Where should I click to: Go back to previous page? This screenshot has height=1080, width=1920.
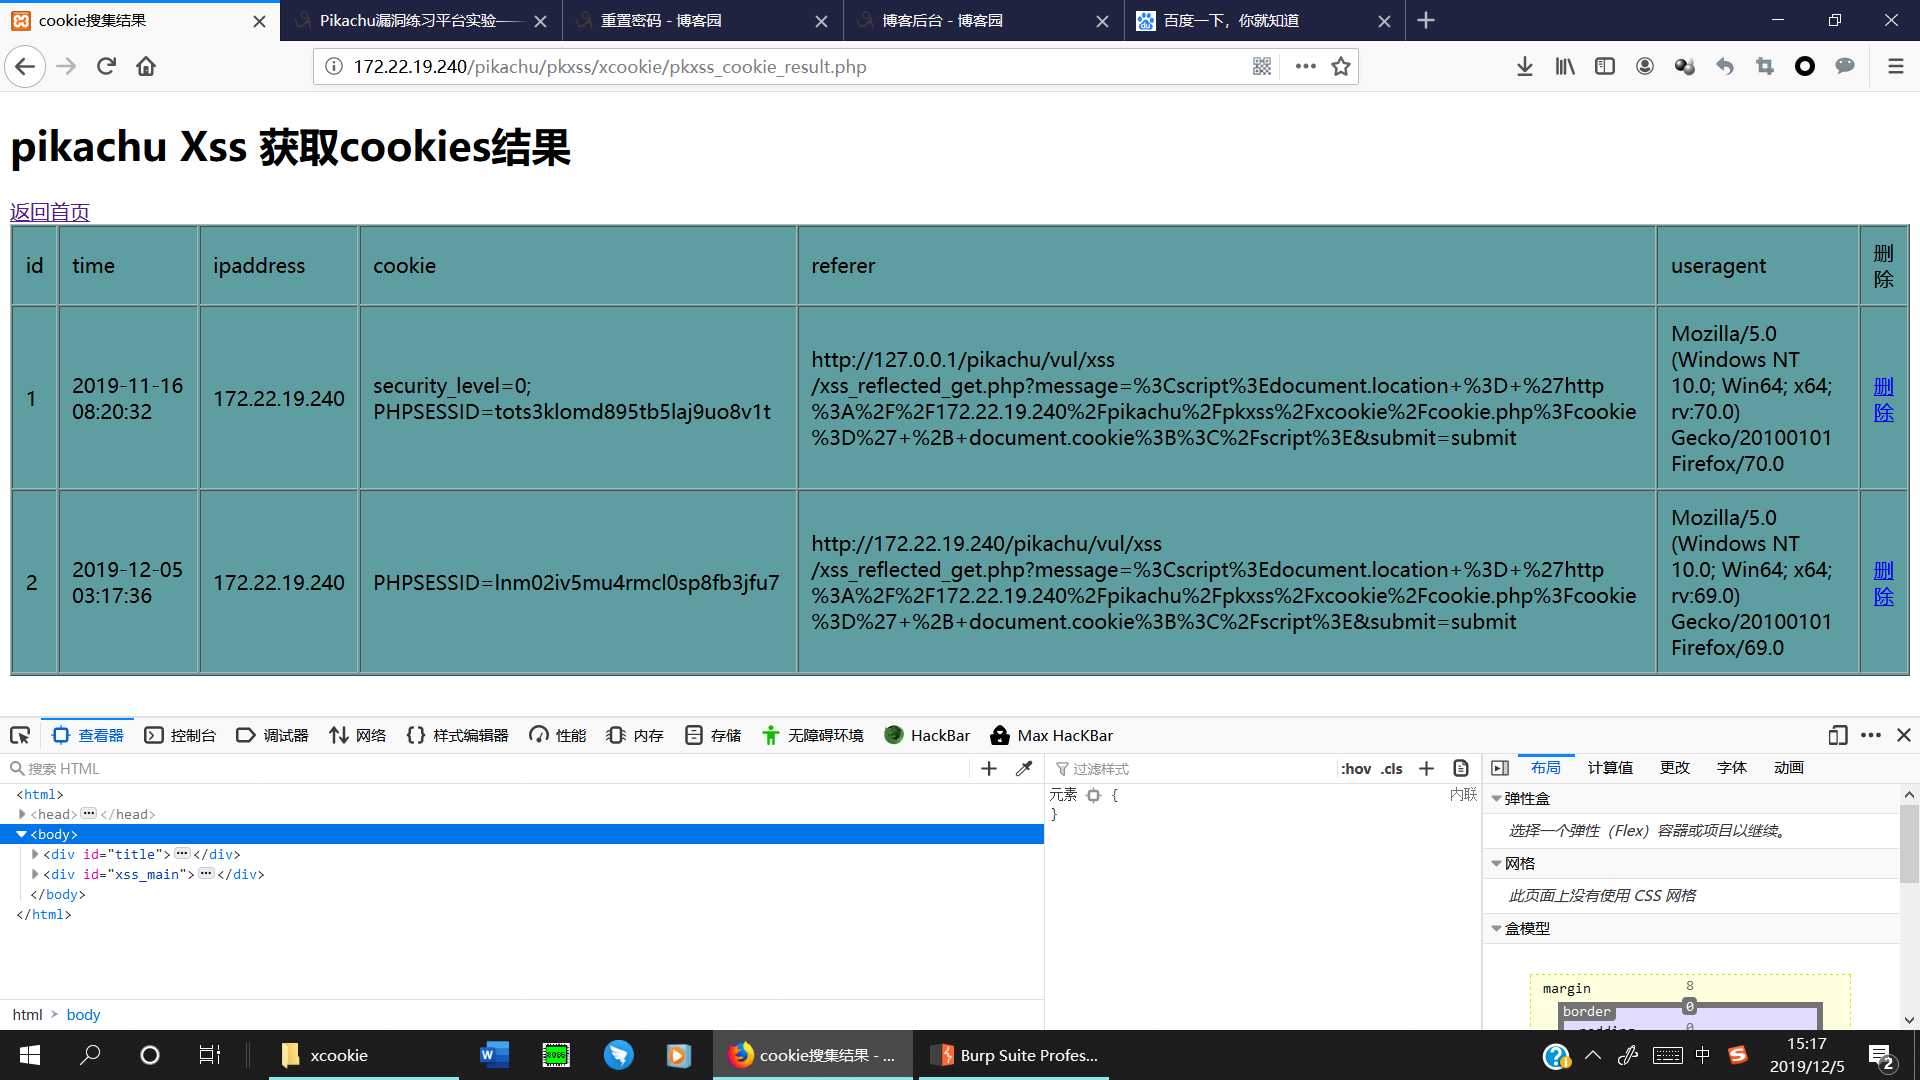tap(25, 67)
